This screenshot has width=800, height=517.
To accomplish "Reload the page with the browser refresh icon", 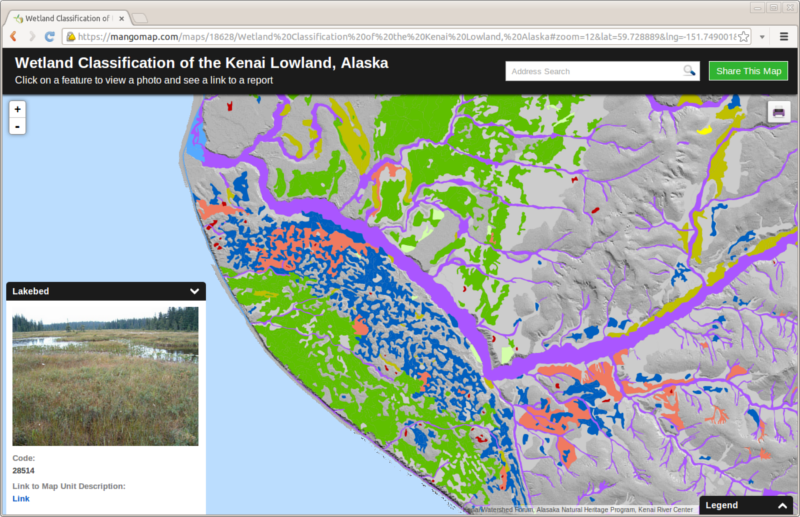I will (x=50, y=36).
